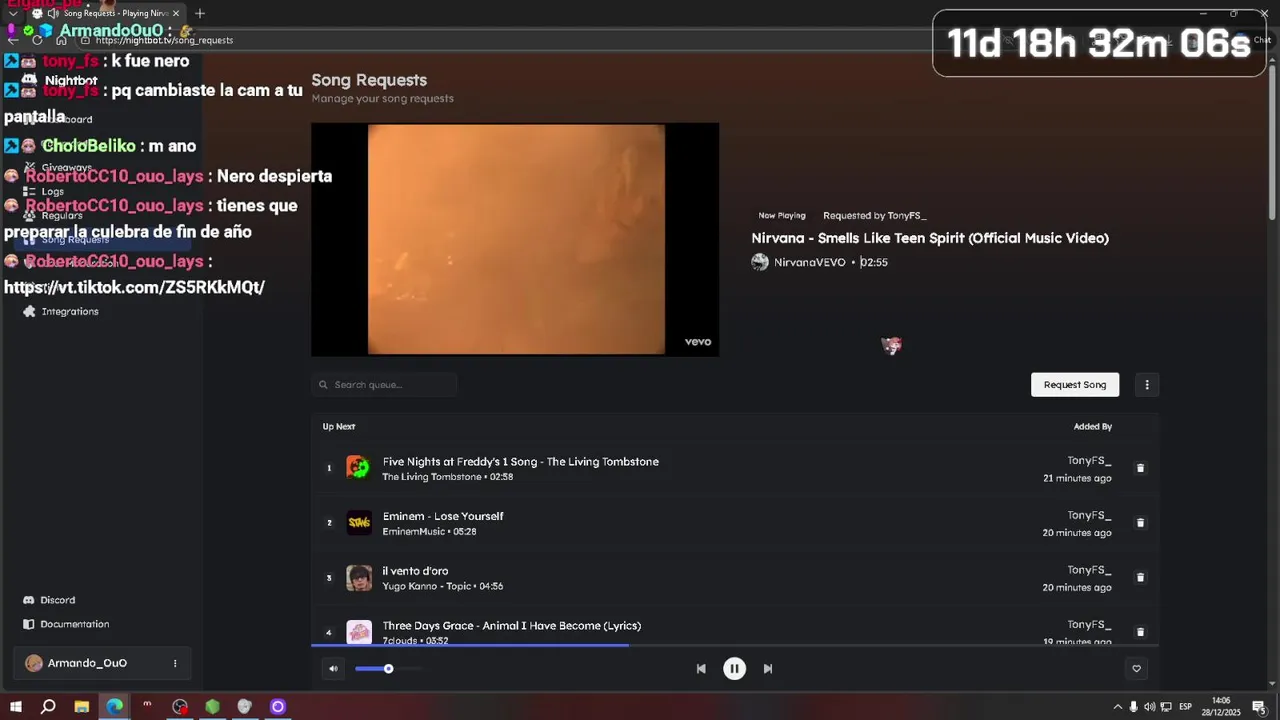The height and width of the screenshot is (720, 1280).
Task: Open Five Nights at Freddy's song thumbnail
Action: [x=359, y=468]
